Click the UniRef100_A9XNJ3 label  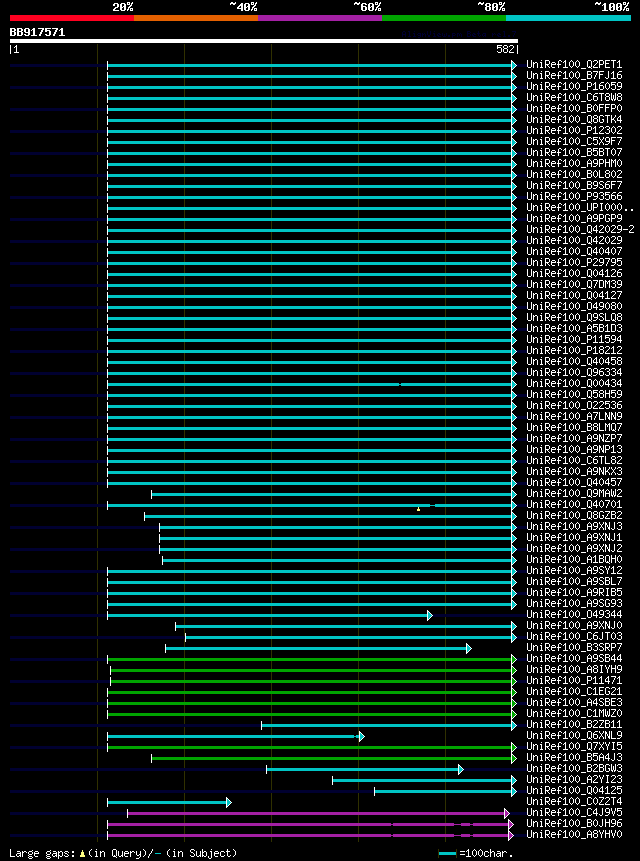tap(574, 526)
